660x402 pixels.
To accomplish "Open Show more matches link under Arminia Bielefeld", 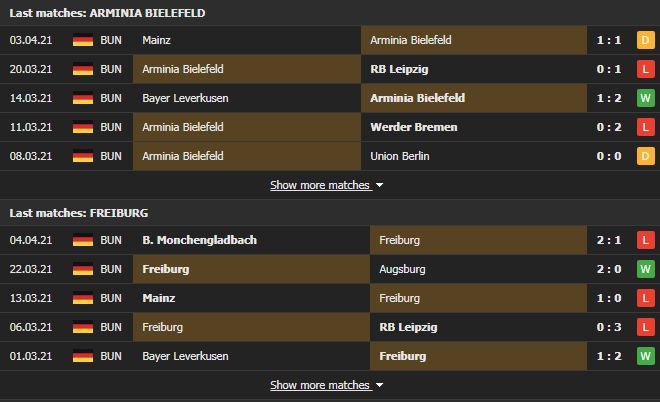I will pyautogui.click(x=320, y=185).
